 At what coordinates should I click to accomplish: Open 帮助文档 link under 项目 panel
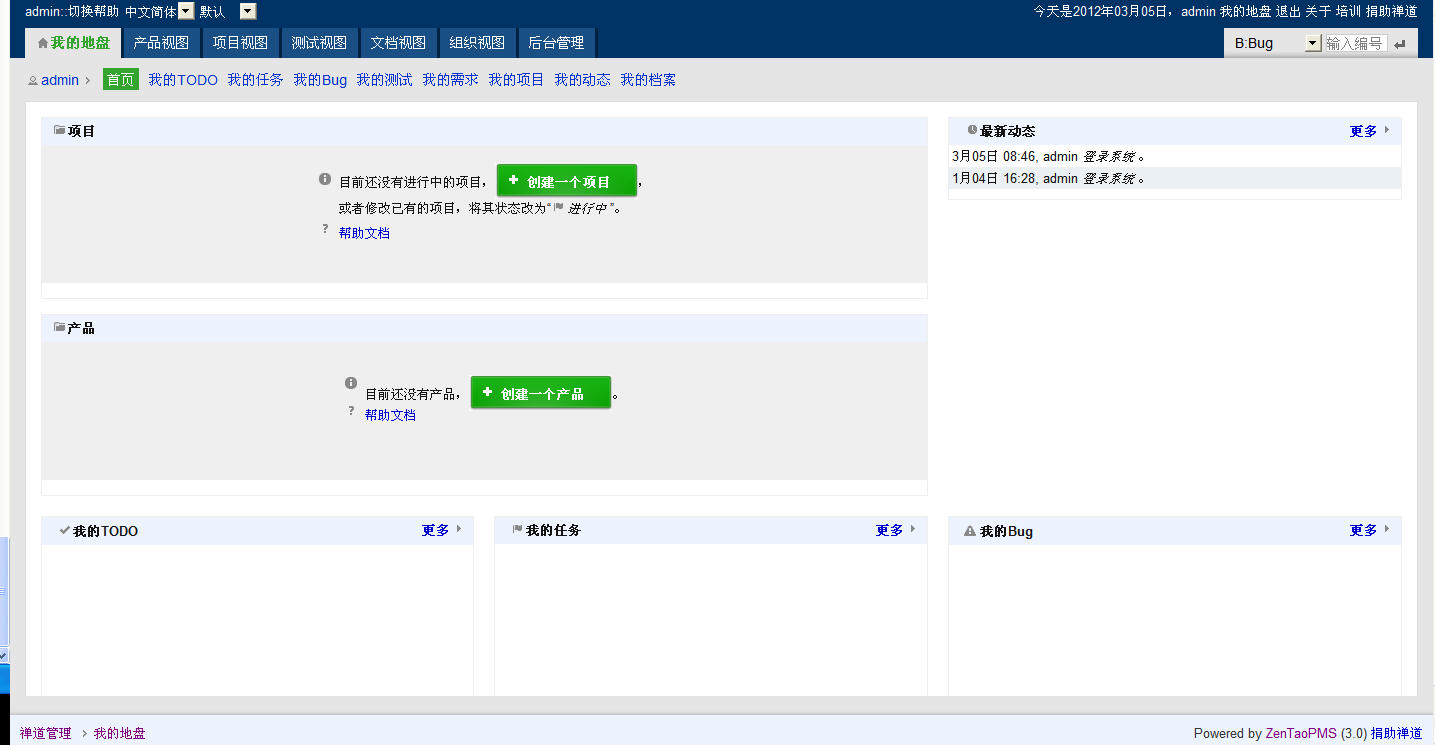click(x=364, y=233)
